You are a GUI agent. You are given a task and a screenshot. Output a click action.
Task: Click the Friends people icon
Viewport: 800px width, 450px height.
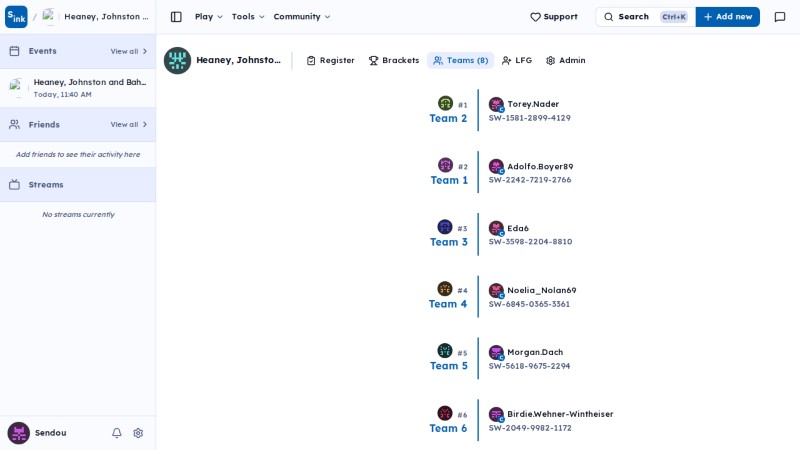[14, 124]
